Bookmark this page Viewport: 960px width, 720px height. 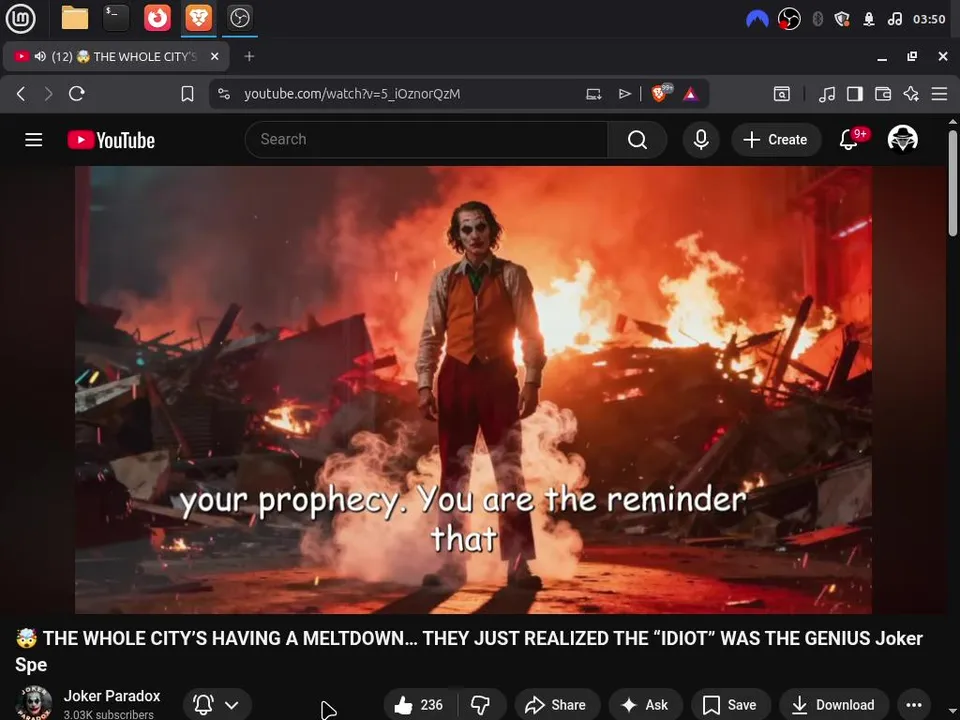click(187, 94)
